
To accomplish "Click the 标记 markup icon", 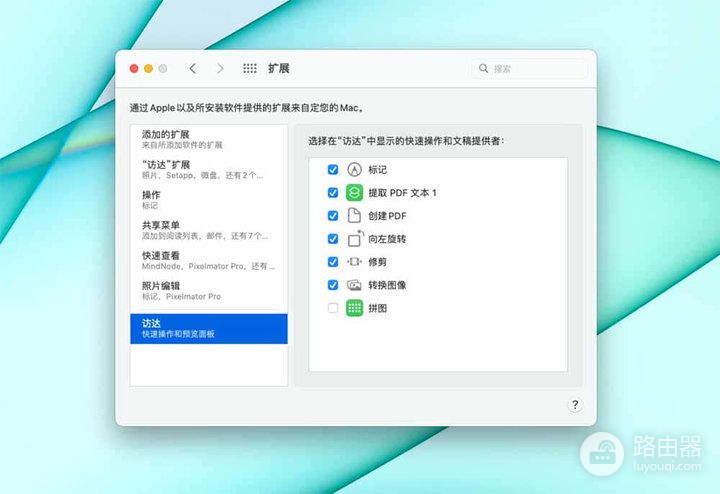I will (354, 169).
